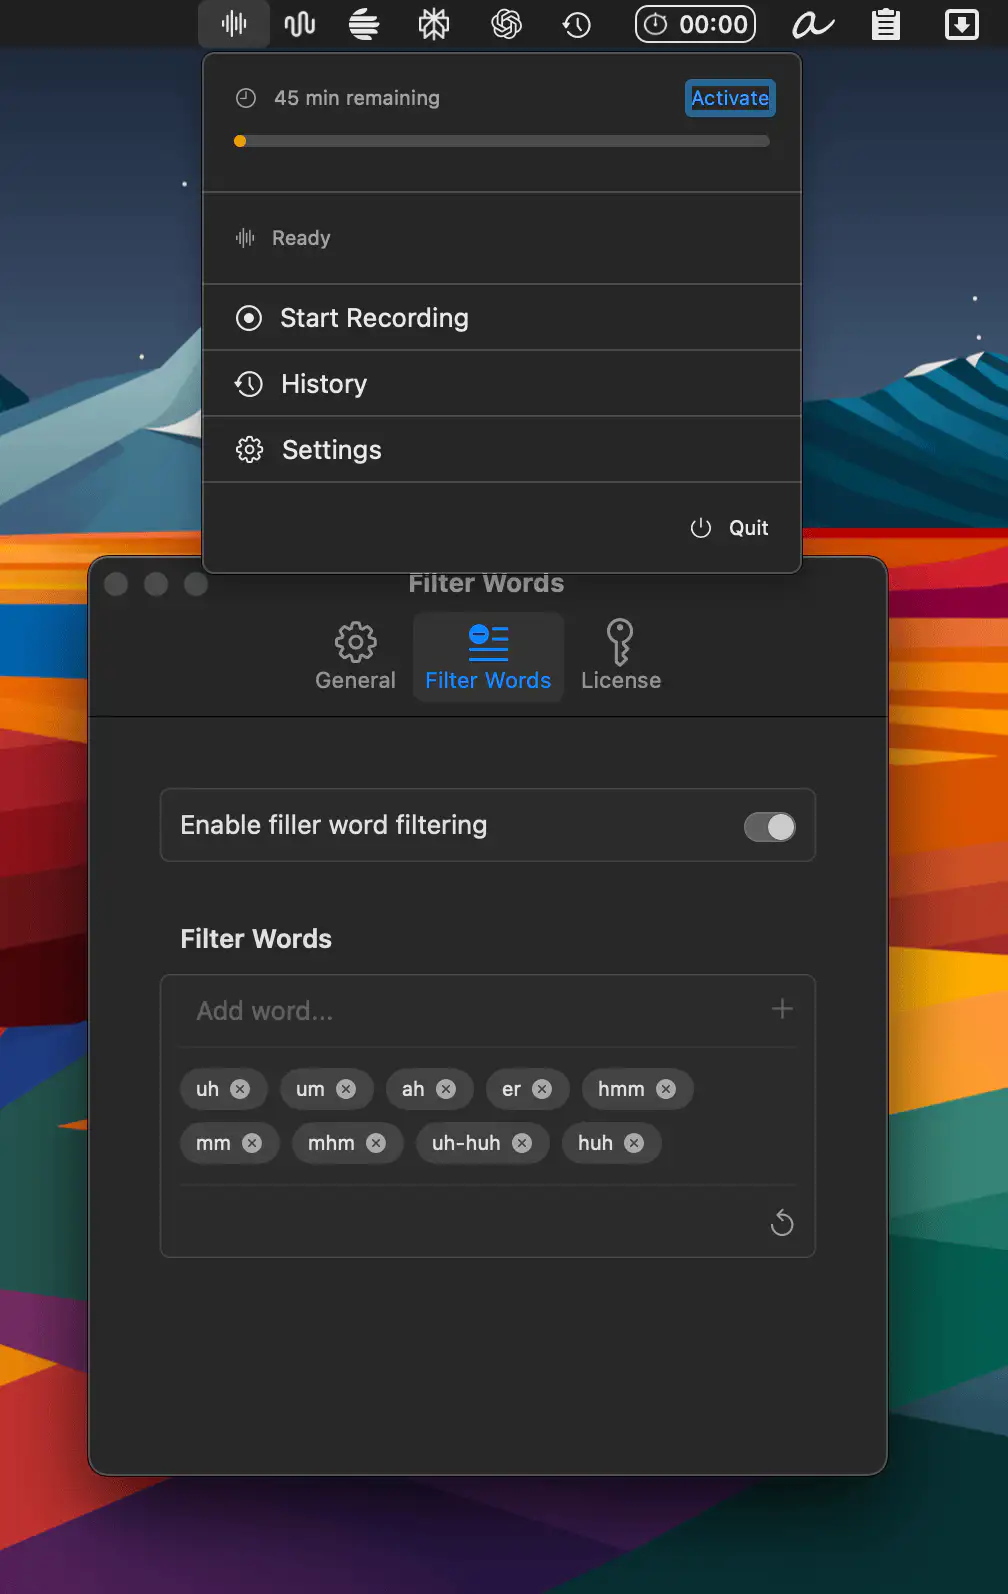Open the ChatGPT menu bar icon
Screen dimensions: 1008x1594
(507, 24)
